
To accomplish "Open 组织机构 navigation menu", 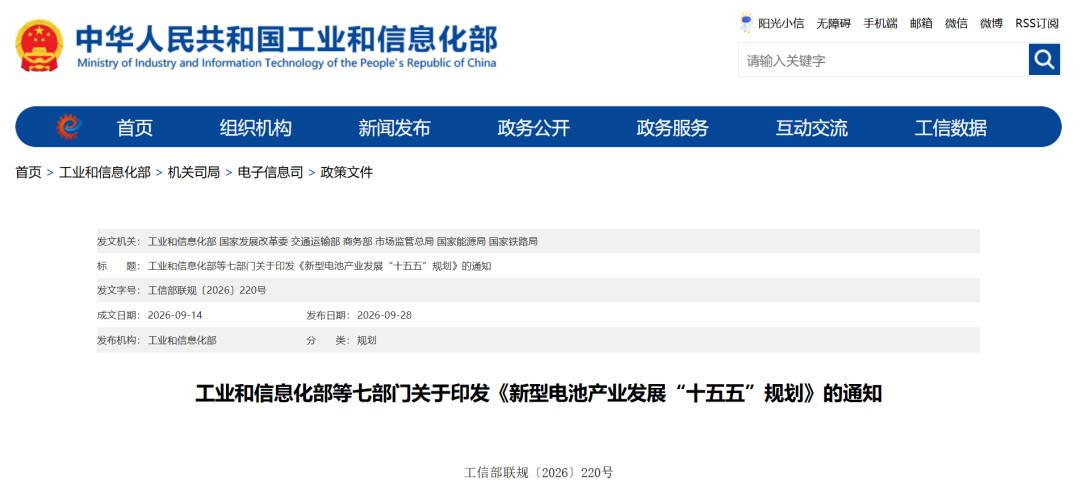I will pyautogui.click(x=256, y=127).
